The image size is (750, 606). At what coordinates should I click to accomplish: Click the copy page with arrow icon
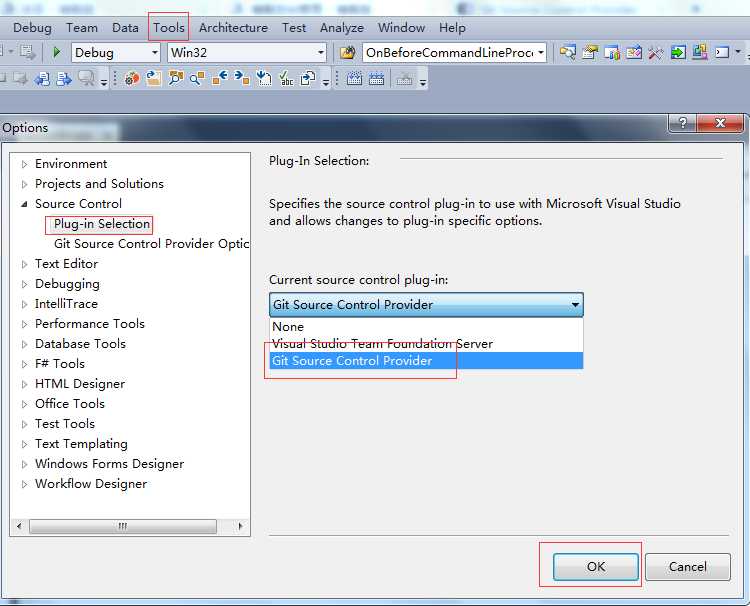click(308, 78)
